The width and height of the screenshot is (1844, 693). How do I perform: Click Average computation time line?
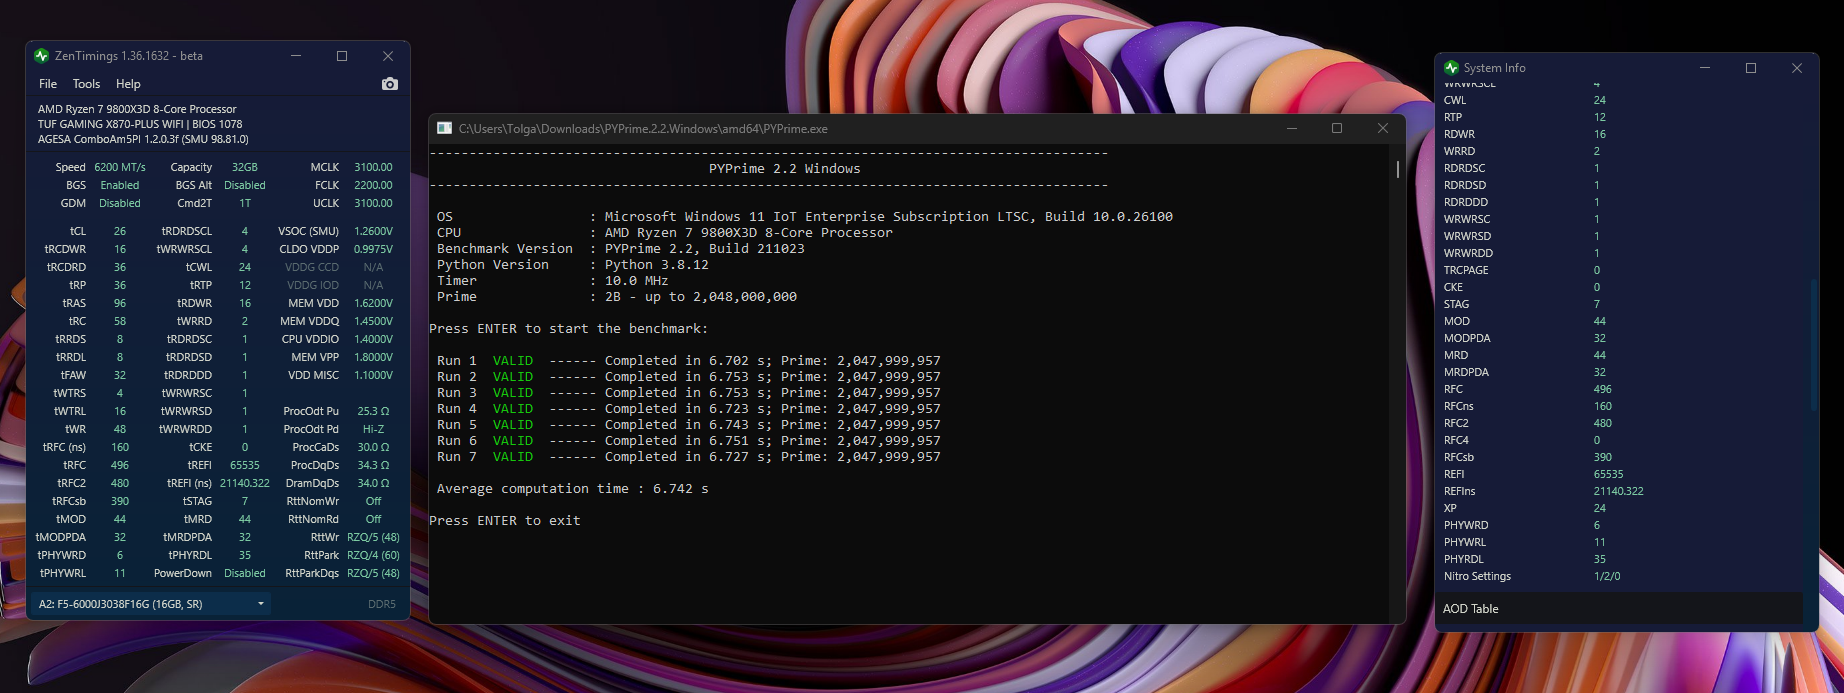[573, 488]
